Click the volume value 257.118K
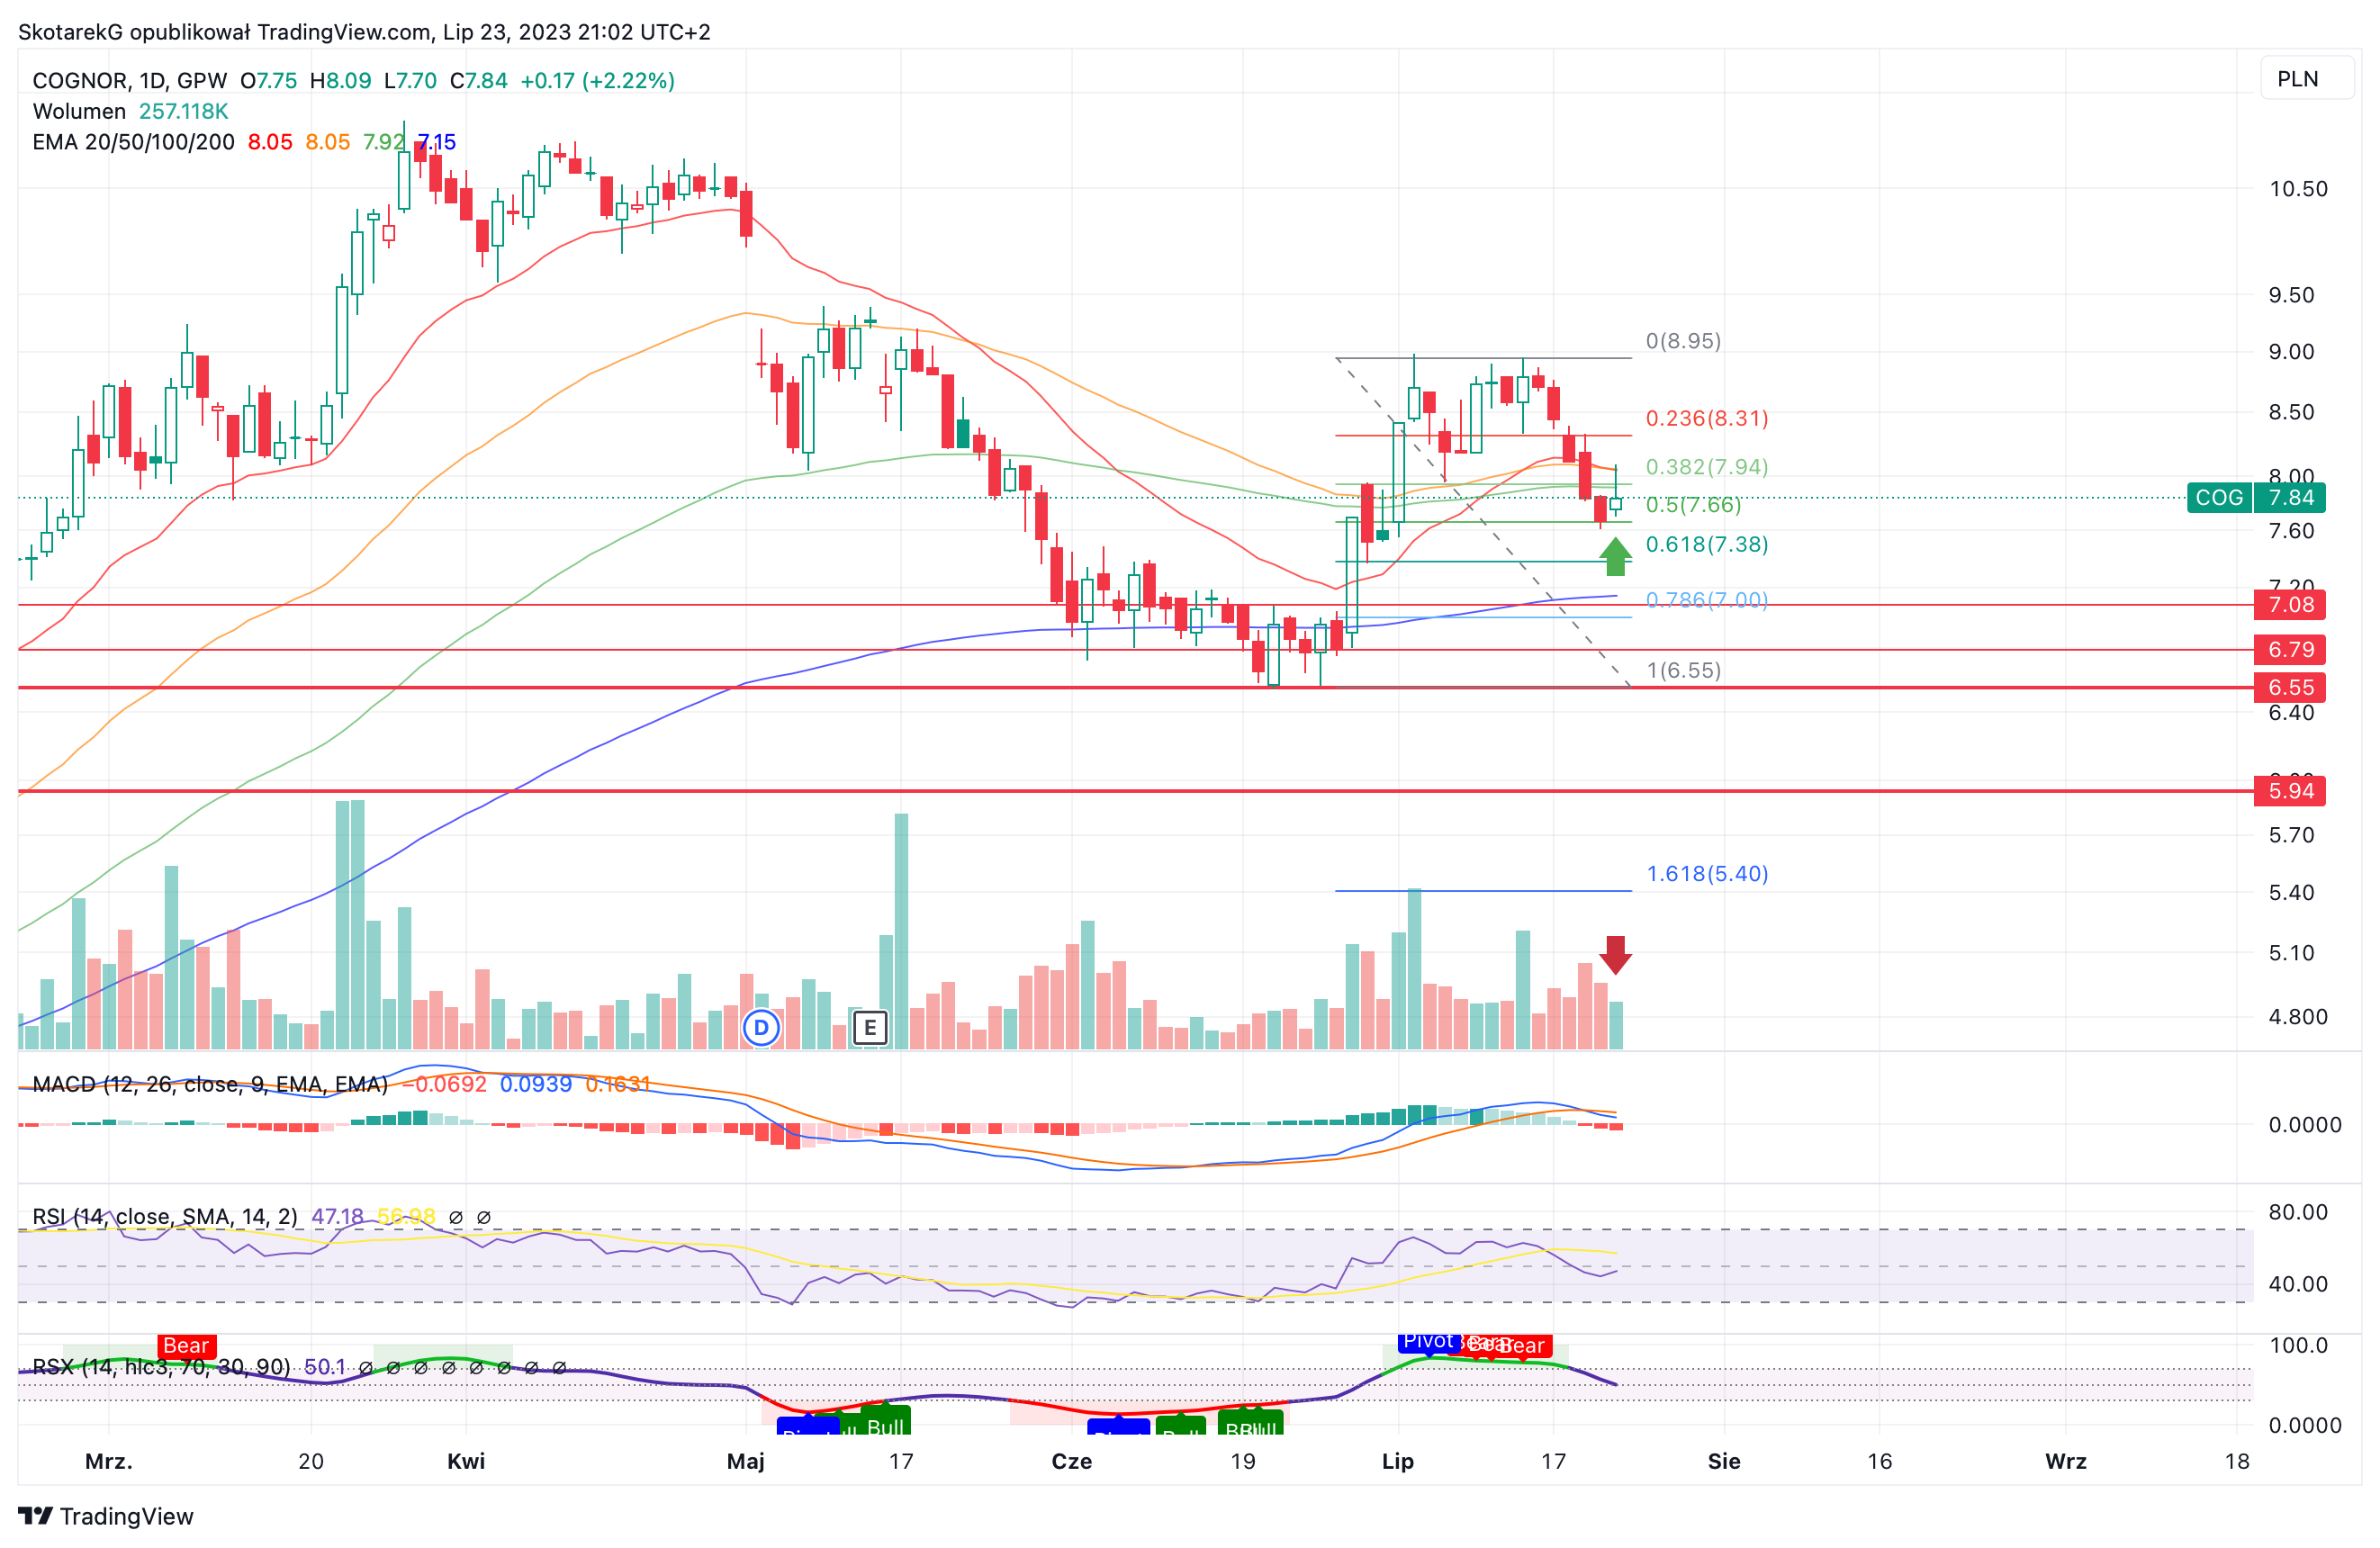Viewport: 2380px width, 1548px height. 184,111
